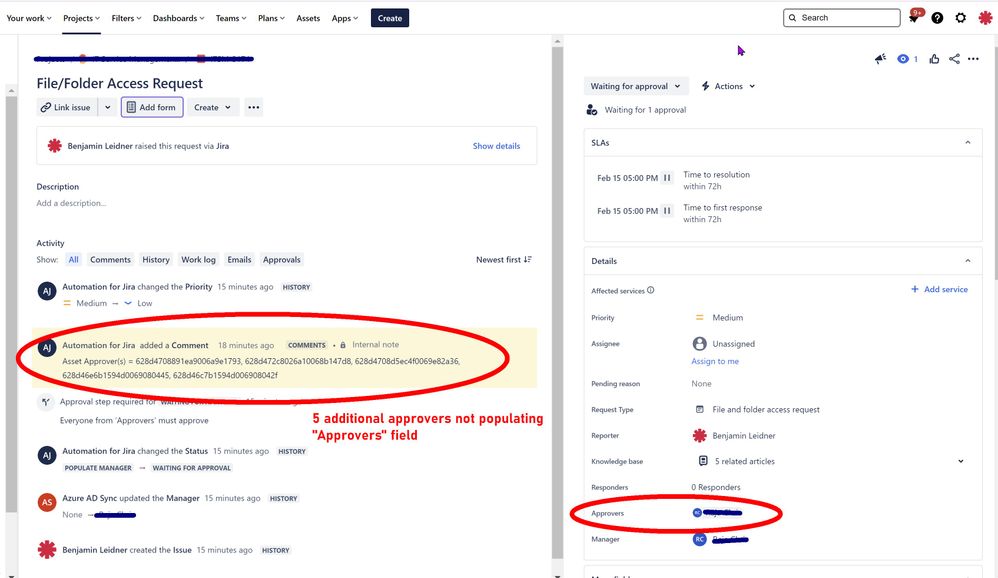Click the three-dot menu beside Create button
Viewport: 998px width, 578px height.
click(x=253, y=107)
